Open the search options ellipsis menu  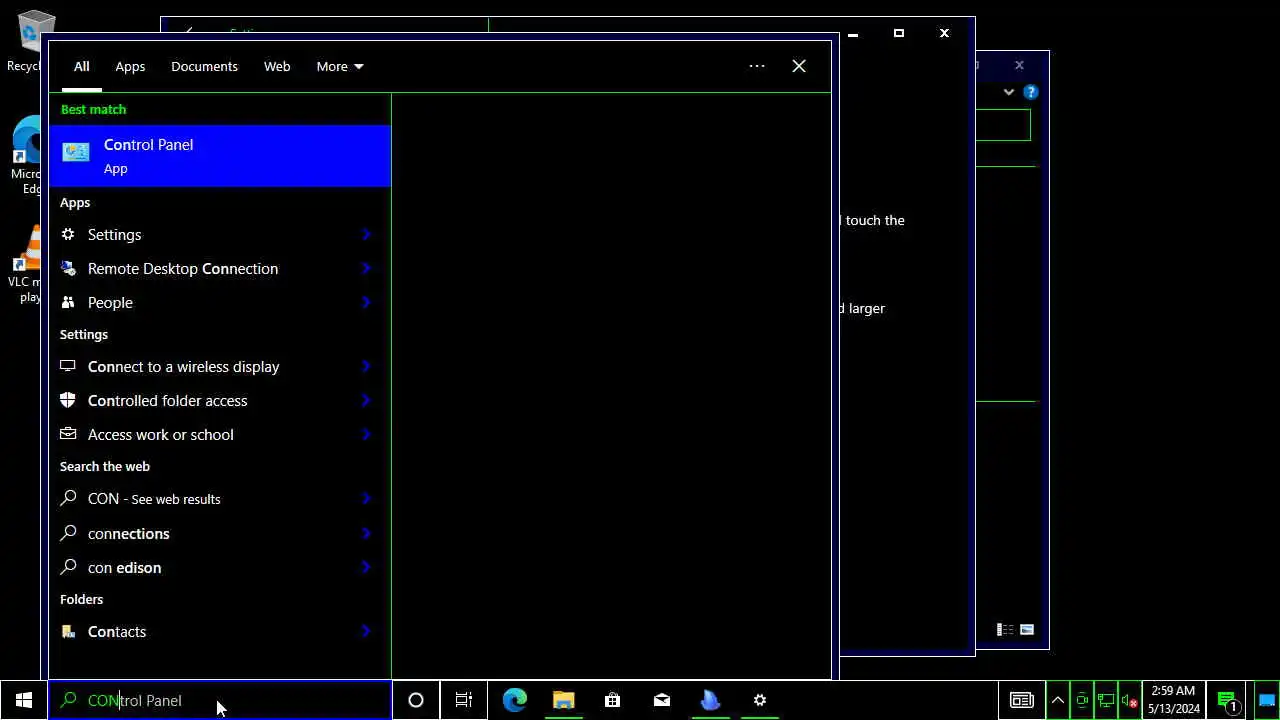click(x=757, y=66)
